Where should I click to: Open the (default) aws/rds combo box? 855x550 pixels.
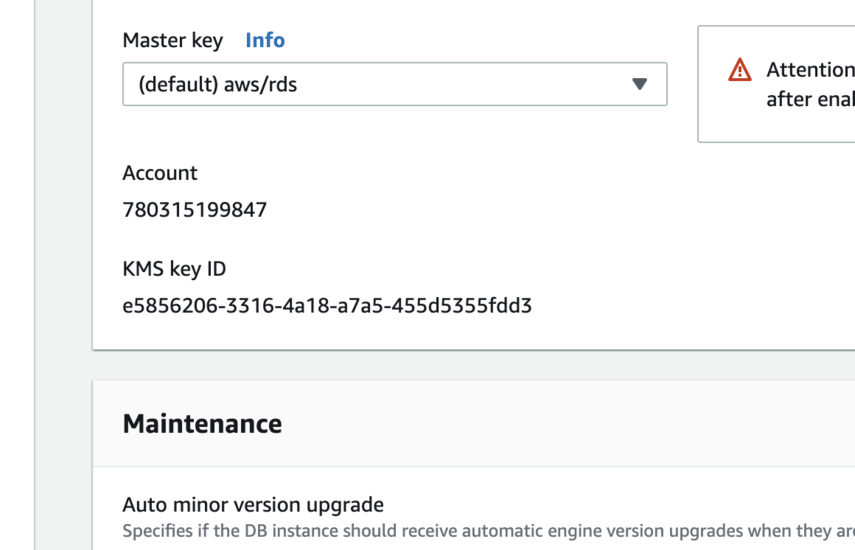394,84
